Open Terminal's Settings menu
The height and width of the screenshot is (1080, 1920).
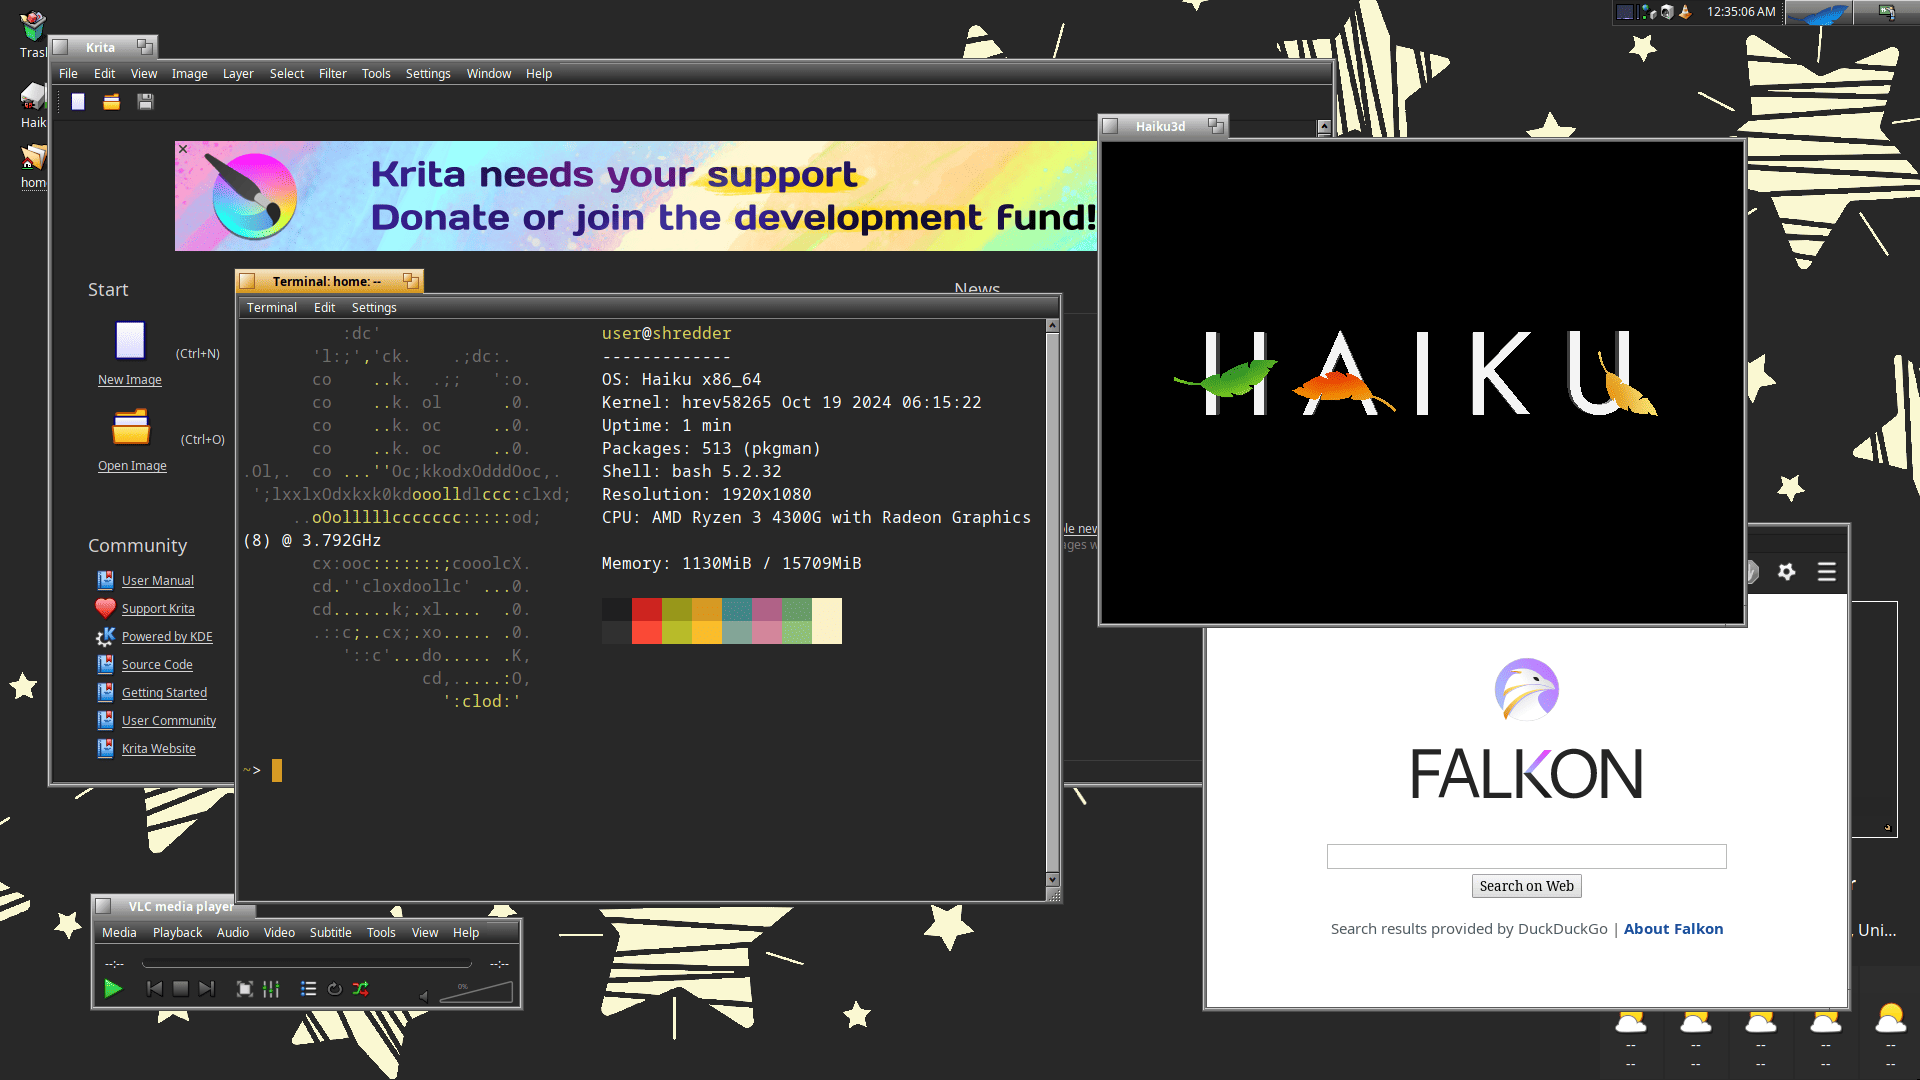374,308
